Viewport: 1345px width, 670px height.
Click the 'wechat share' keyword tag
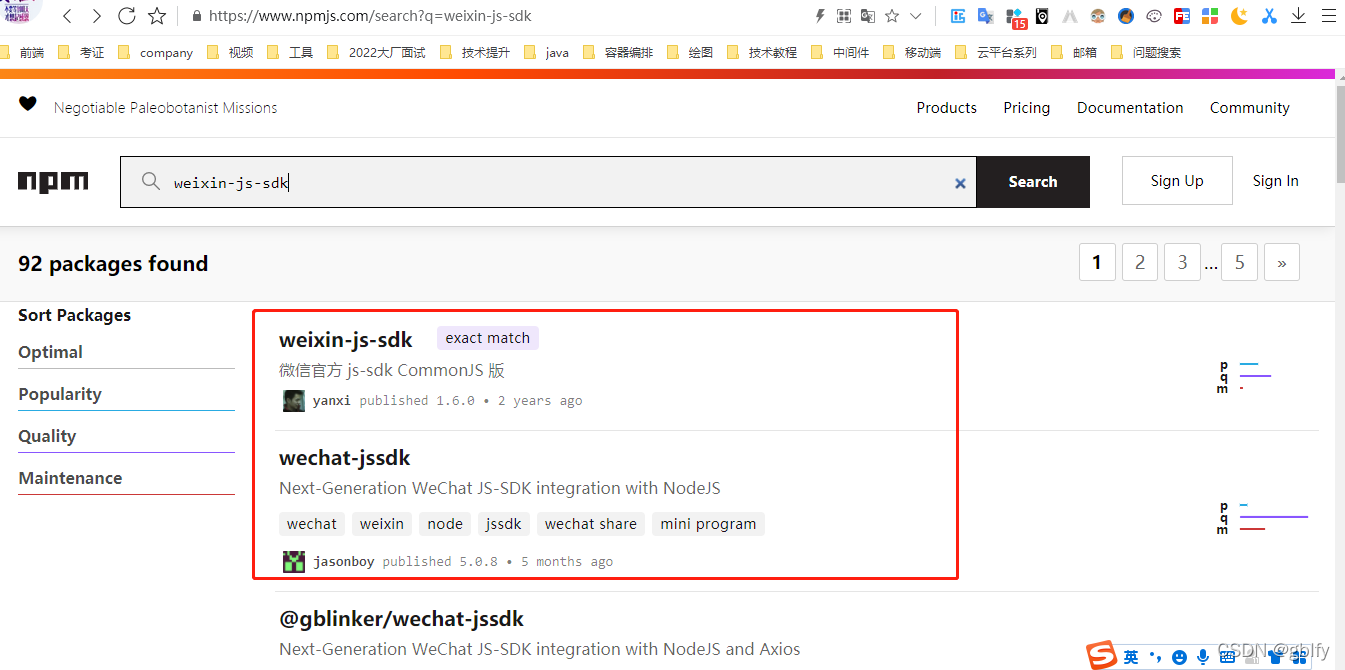pos(590,524)
